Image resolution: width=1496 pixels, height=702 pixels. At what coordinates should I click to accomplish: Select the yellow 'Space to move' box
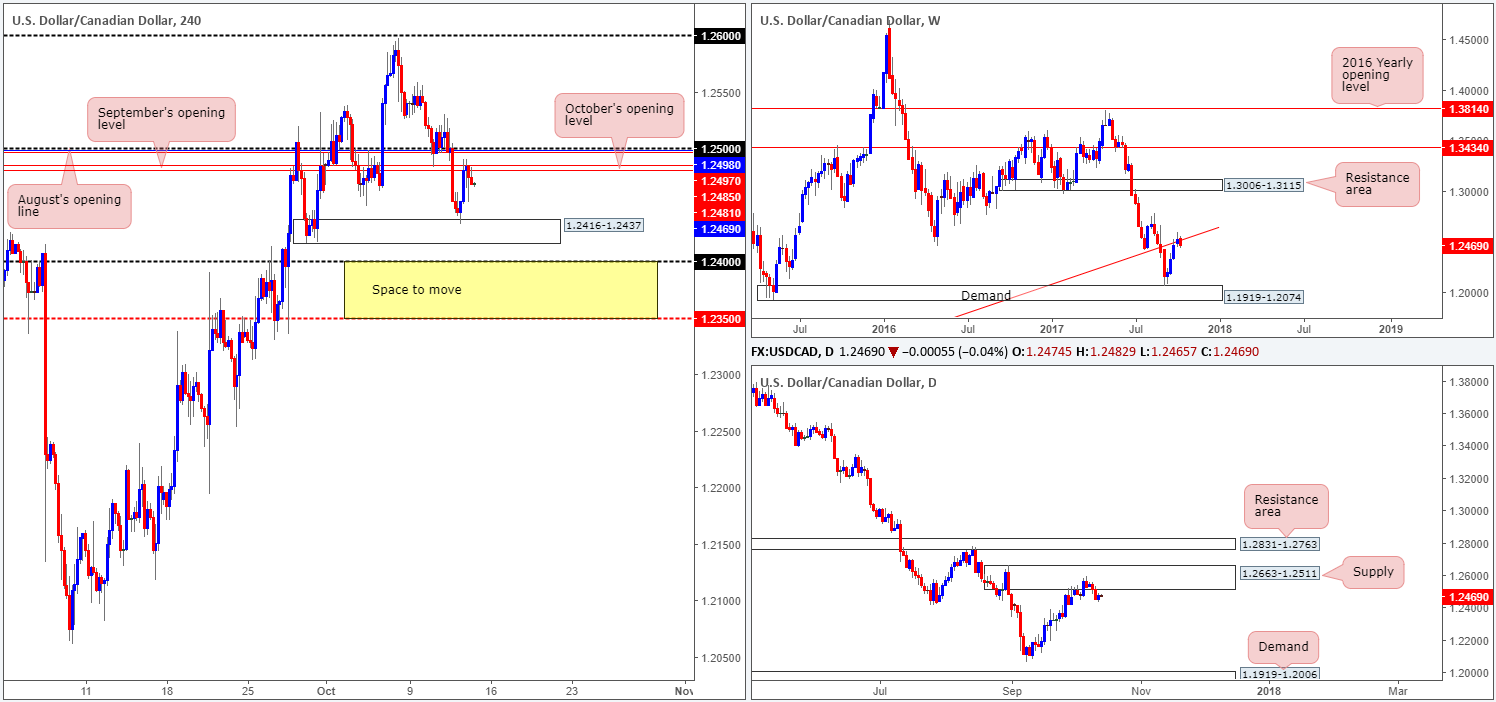(x=500, y=290)
